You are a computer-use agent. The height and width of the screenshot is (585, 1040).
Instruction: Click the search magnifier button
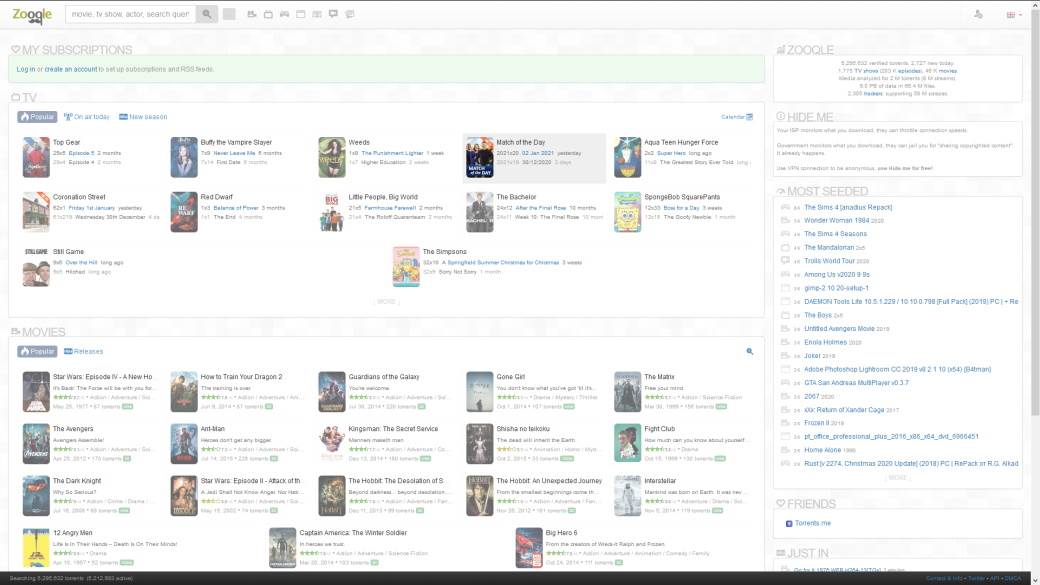207,14
